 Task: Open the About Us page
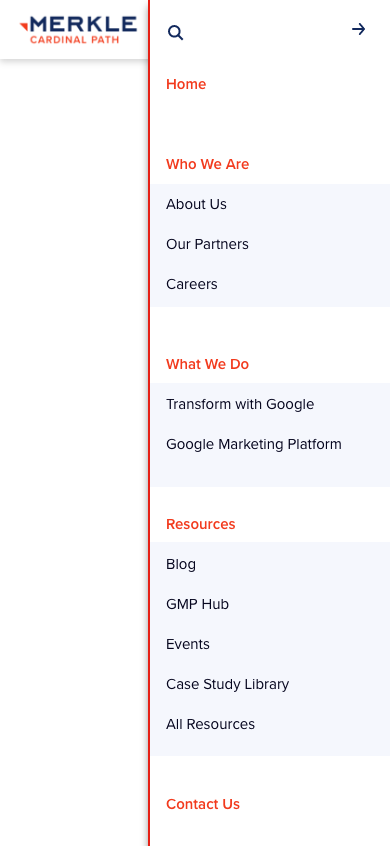click(x=196, y=204)
